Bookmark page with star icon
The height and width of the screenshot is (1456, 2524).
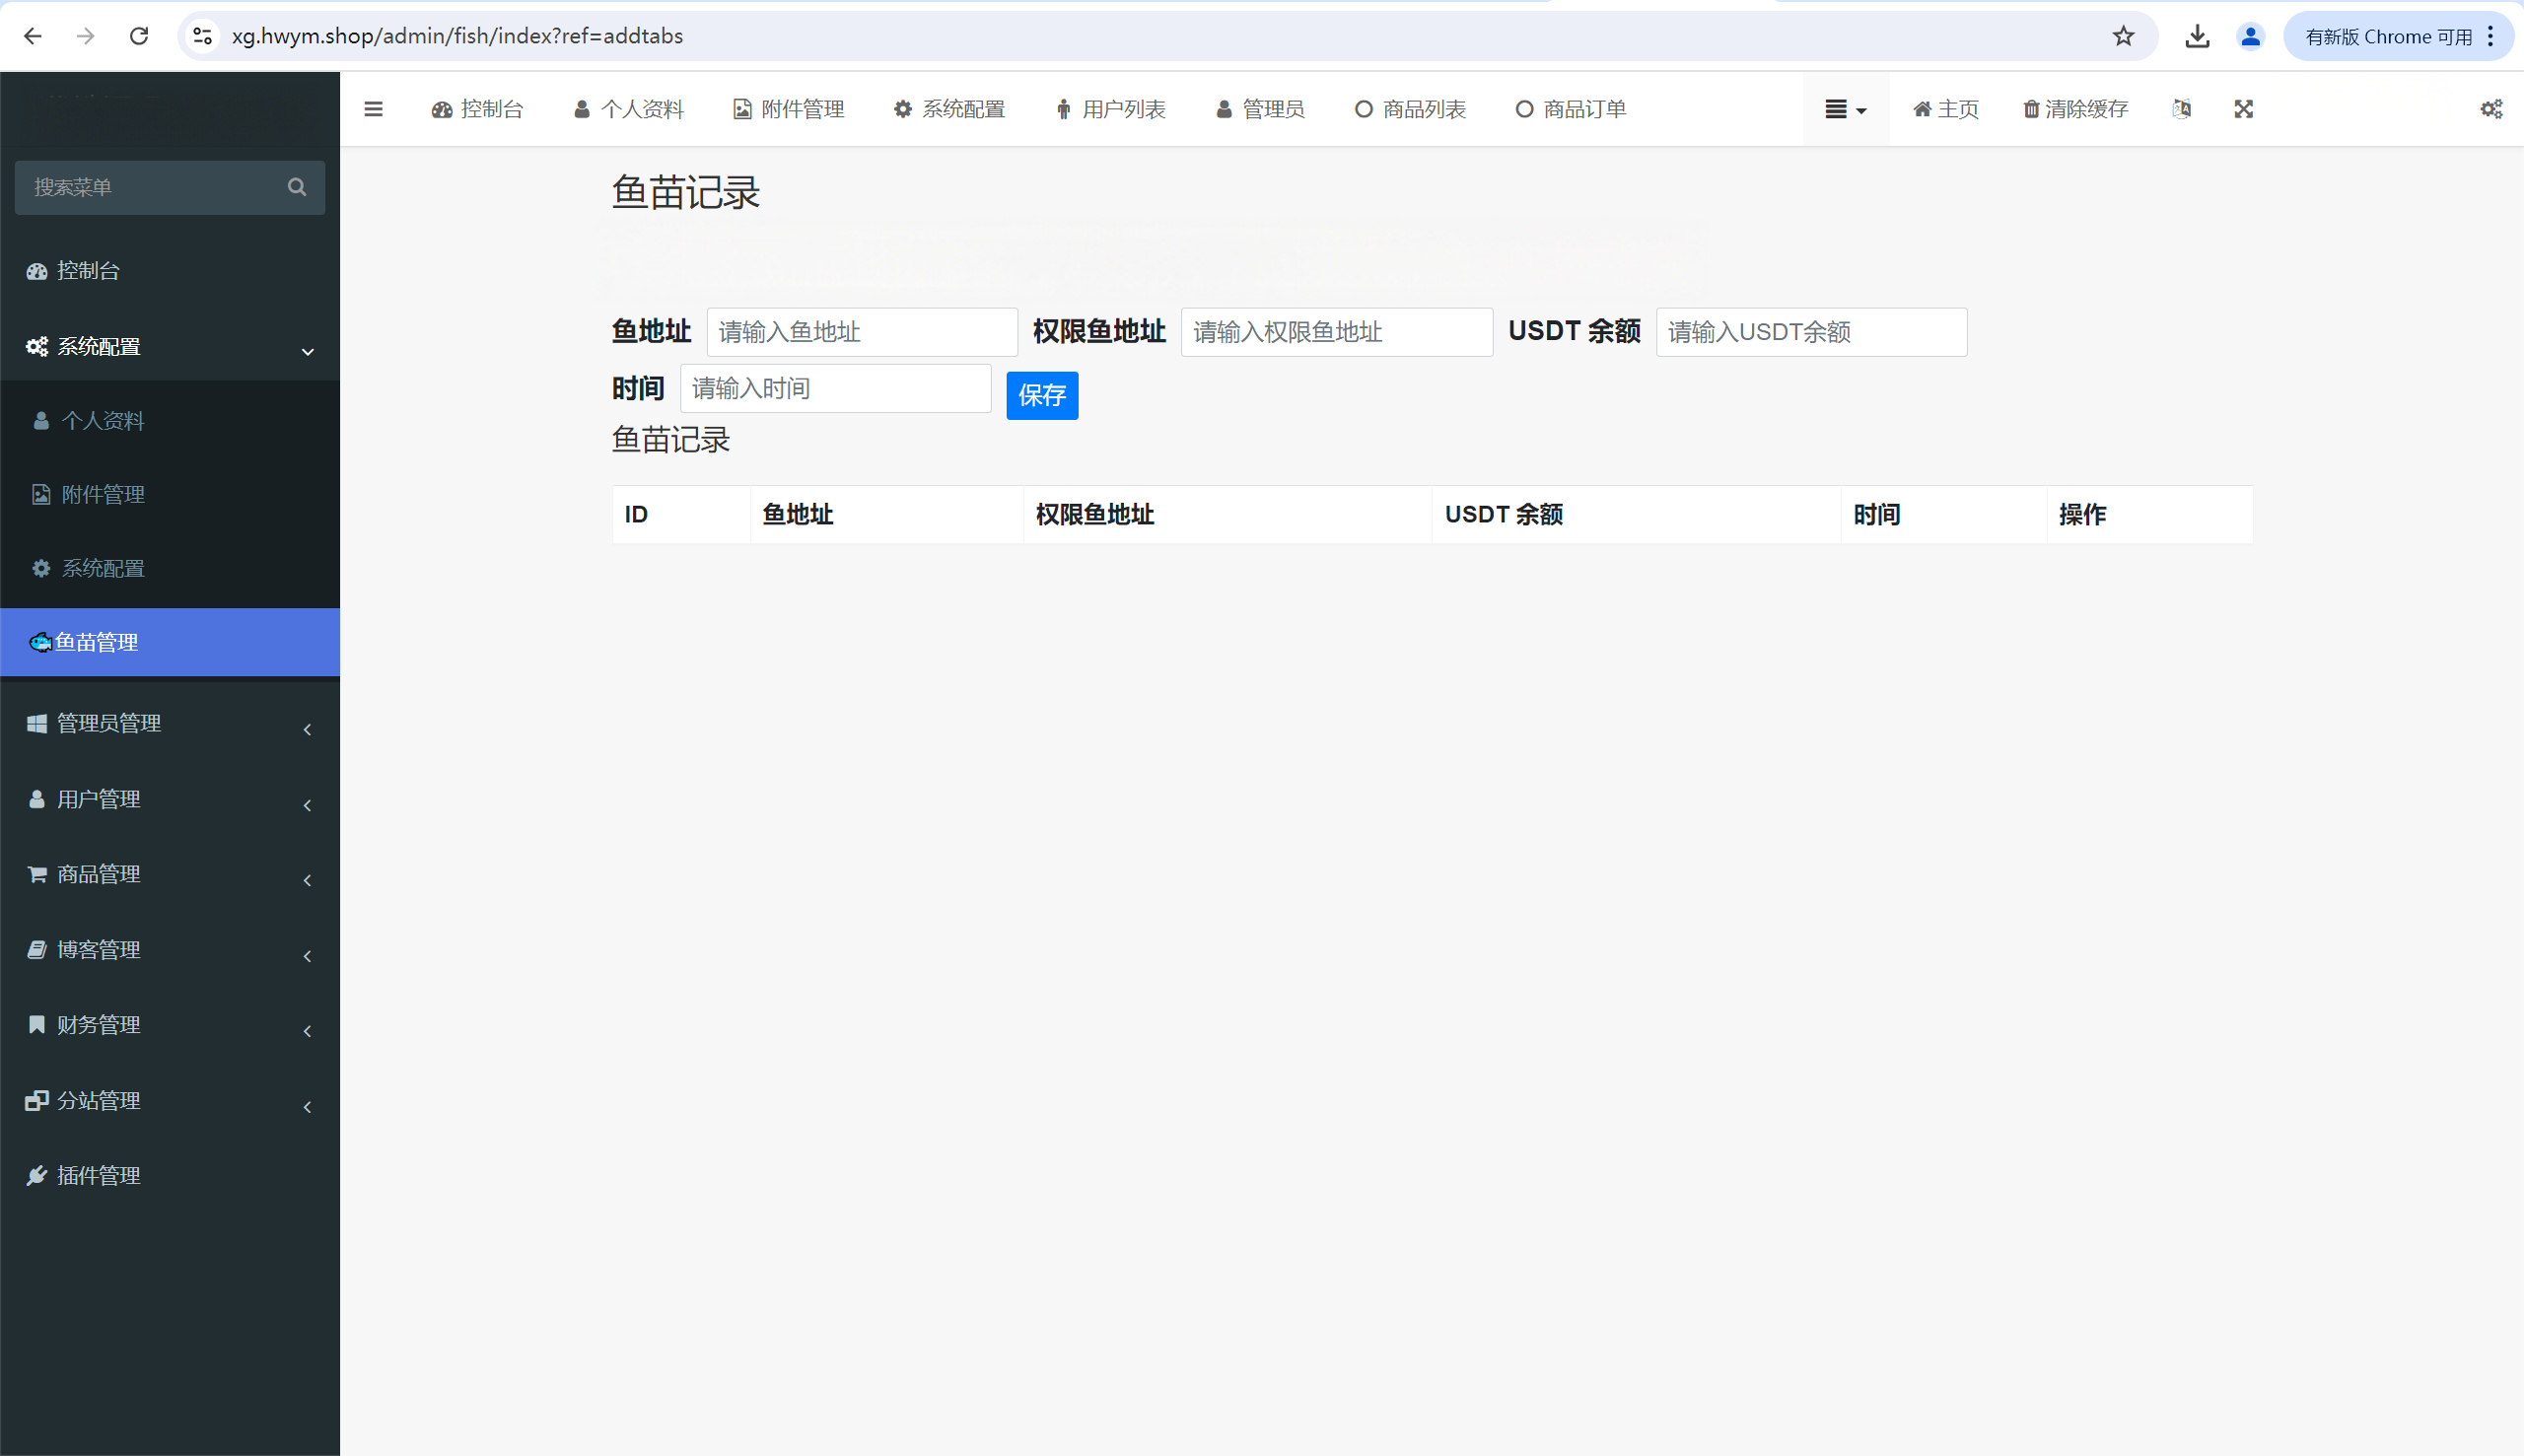[x=2122, y=36]
